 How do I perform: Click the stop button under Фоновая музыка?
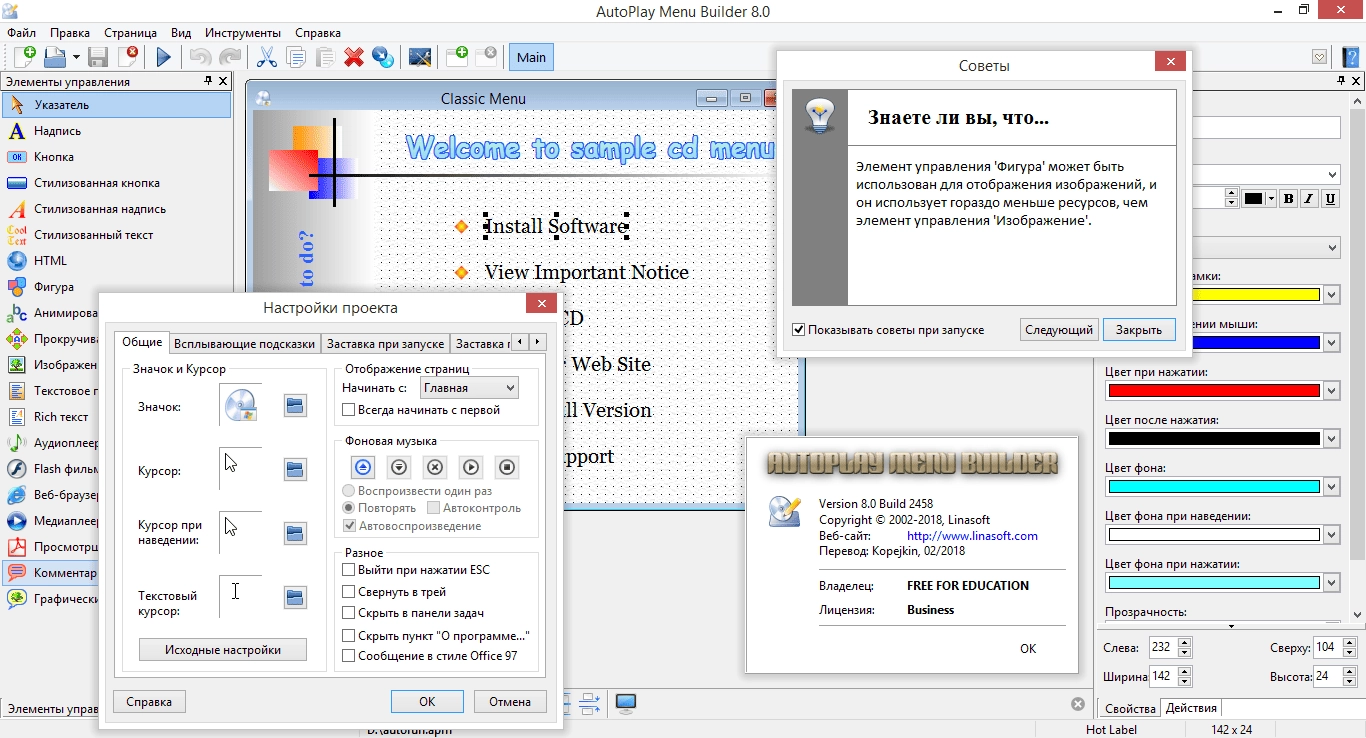[x=507, y=466]
